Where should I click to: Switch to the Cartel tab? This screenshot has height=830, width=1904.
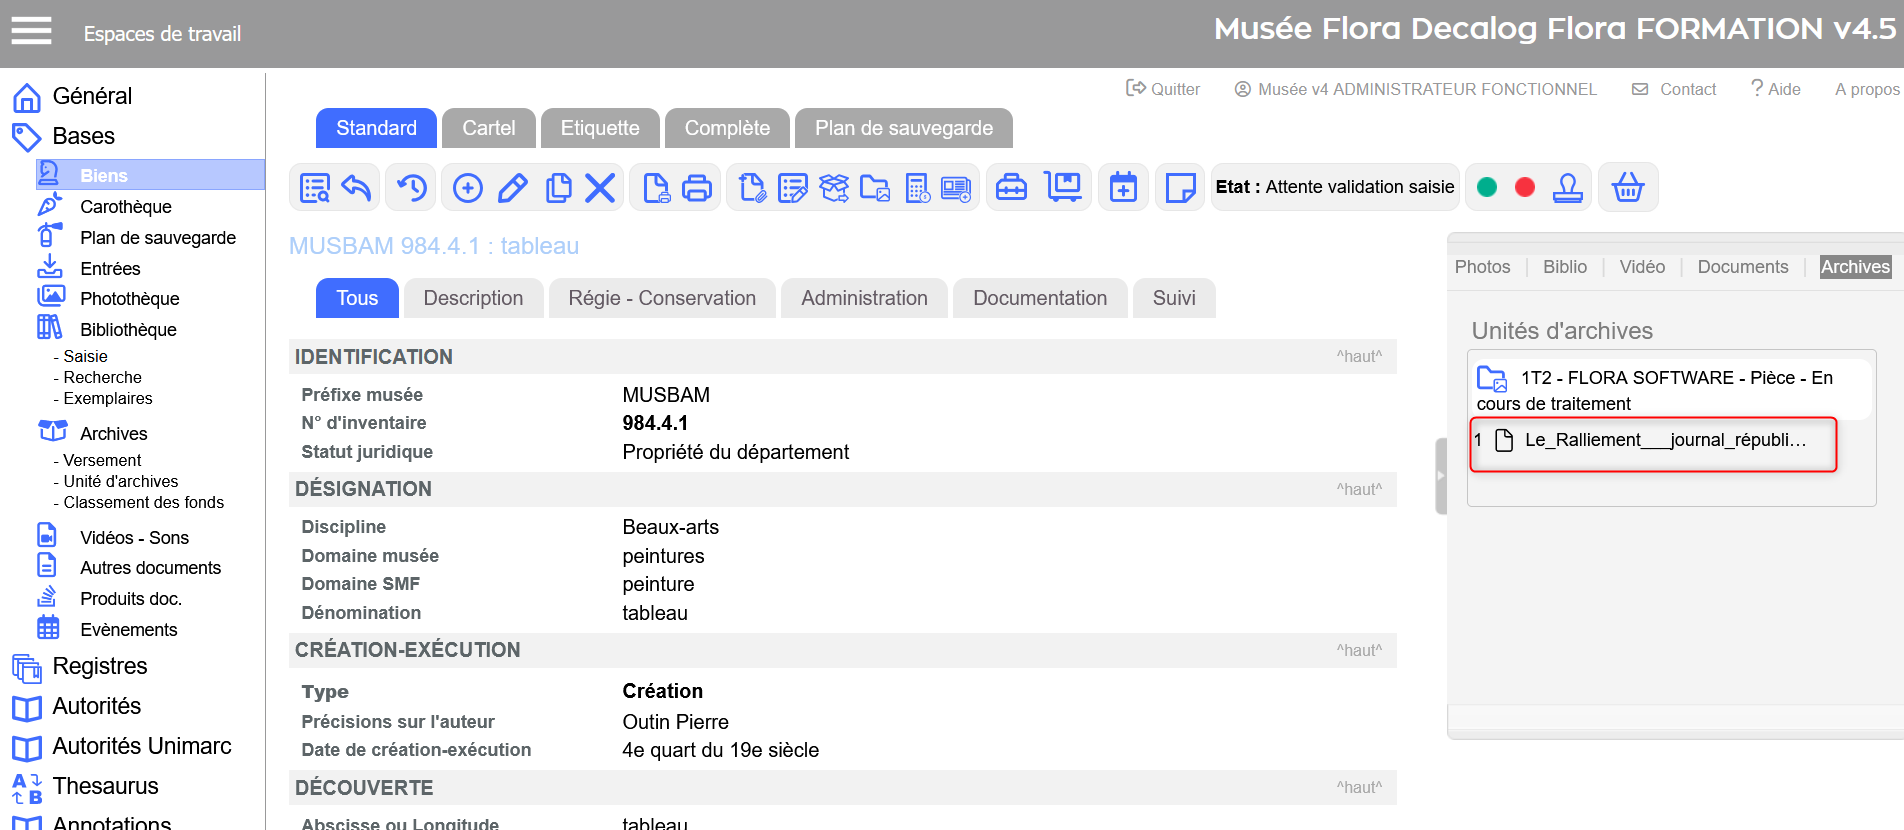[x=488, y=128]
